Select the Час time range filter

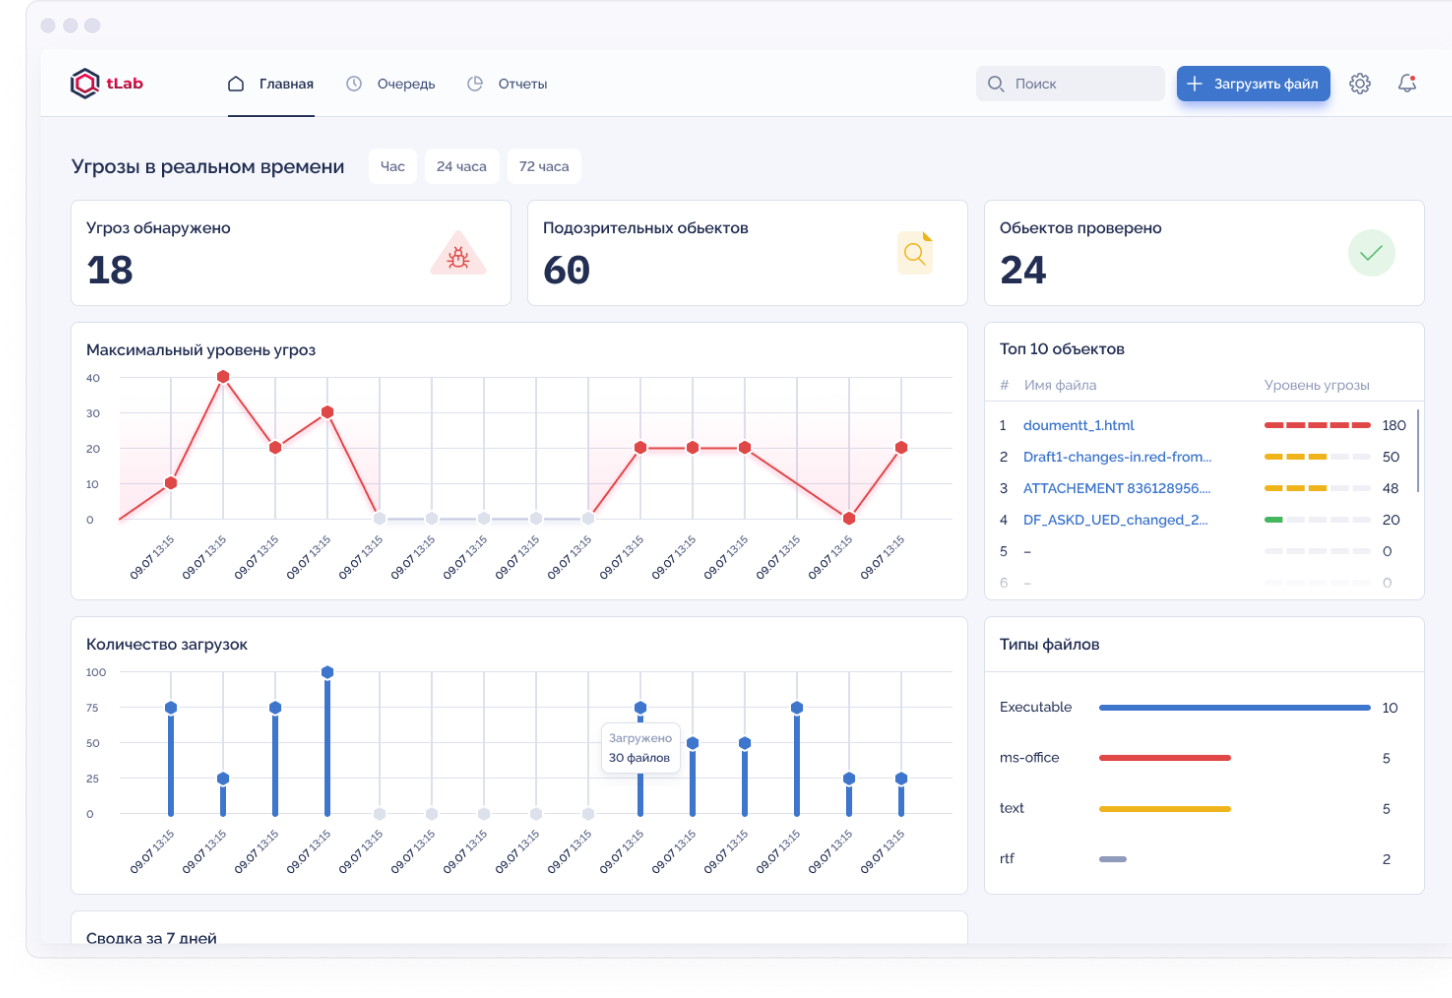[x=393, y=167]
